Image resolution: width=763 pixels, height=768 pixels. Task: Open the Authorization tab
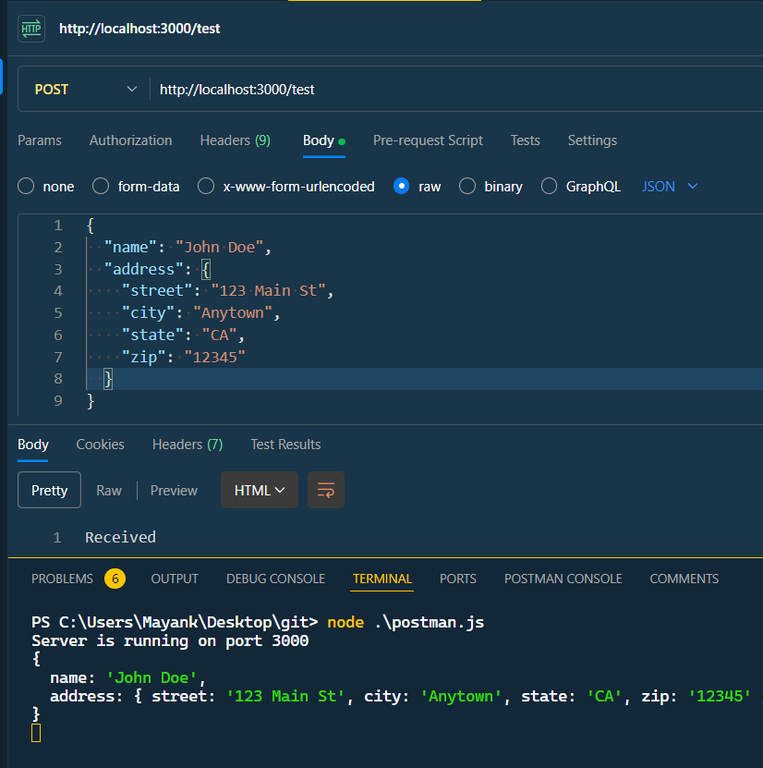click(x=130, y=140)
